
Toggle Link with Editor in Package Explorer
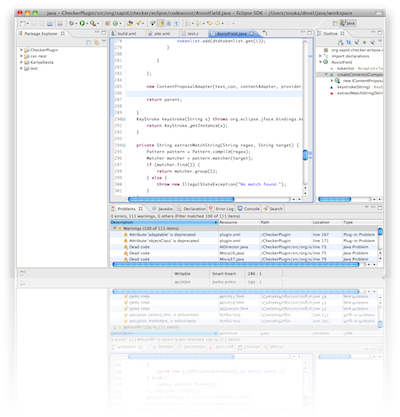(96, 42)
